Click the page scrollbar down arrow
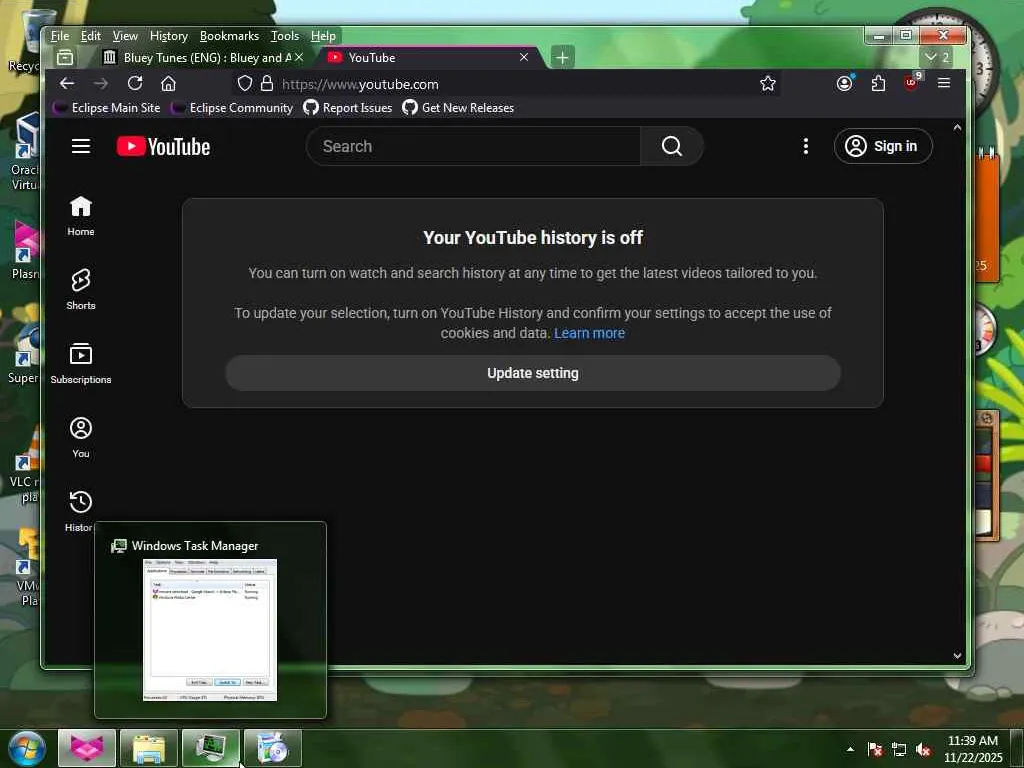Viewport: 1024px width, 768px height. click(957, 656)
